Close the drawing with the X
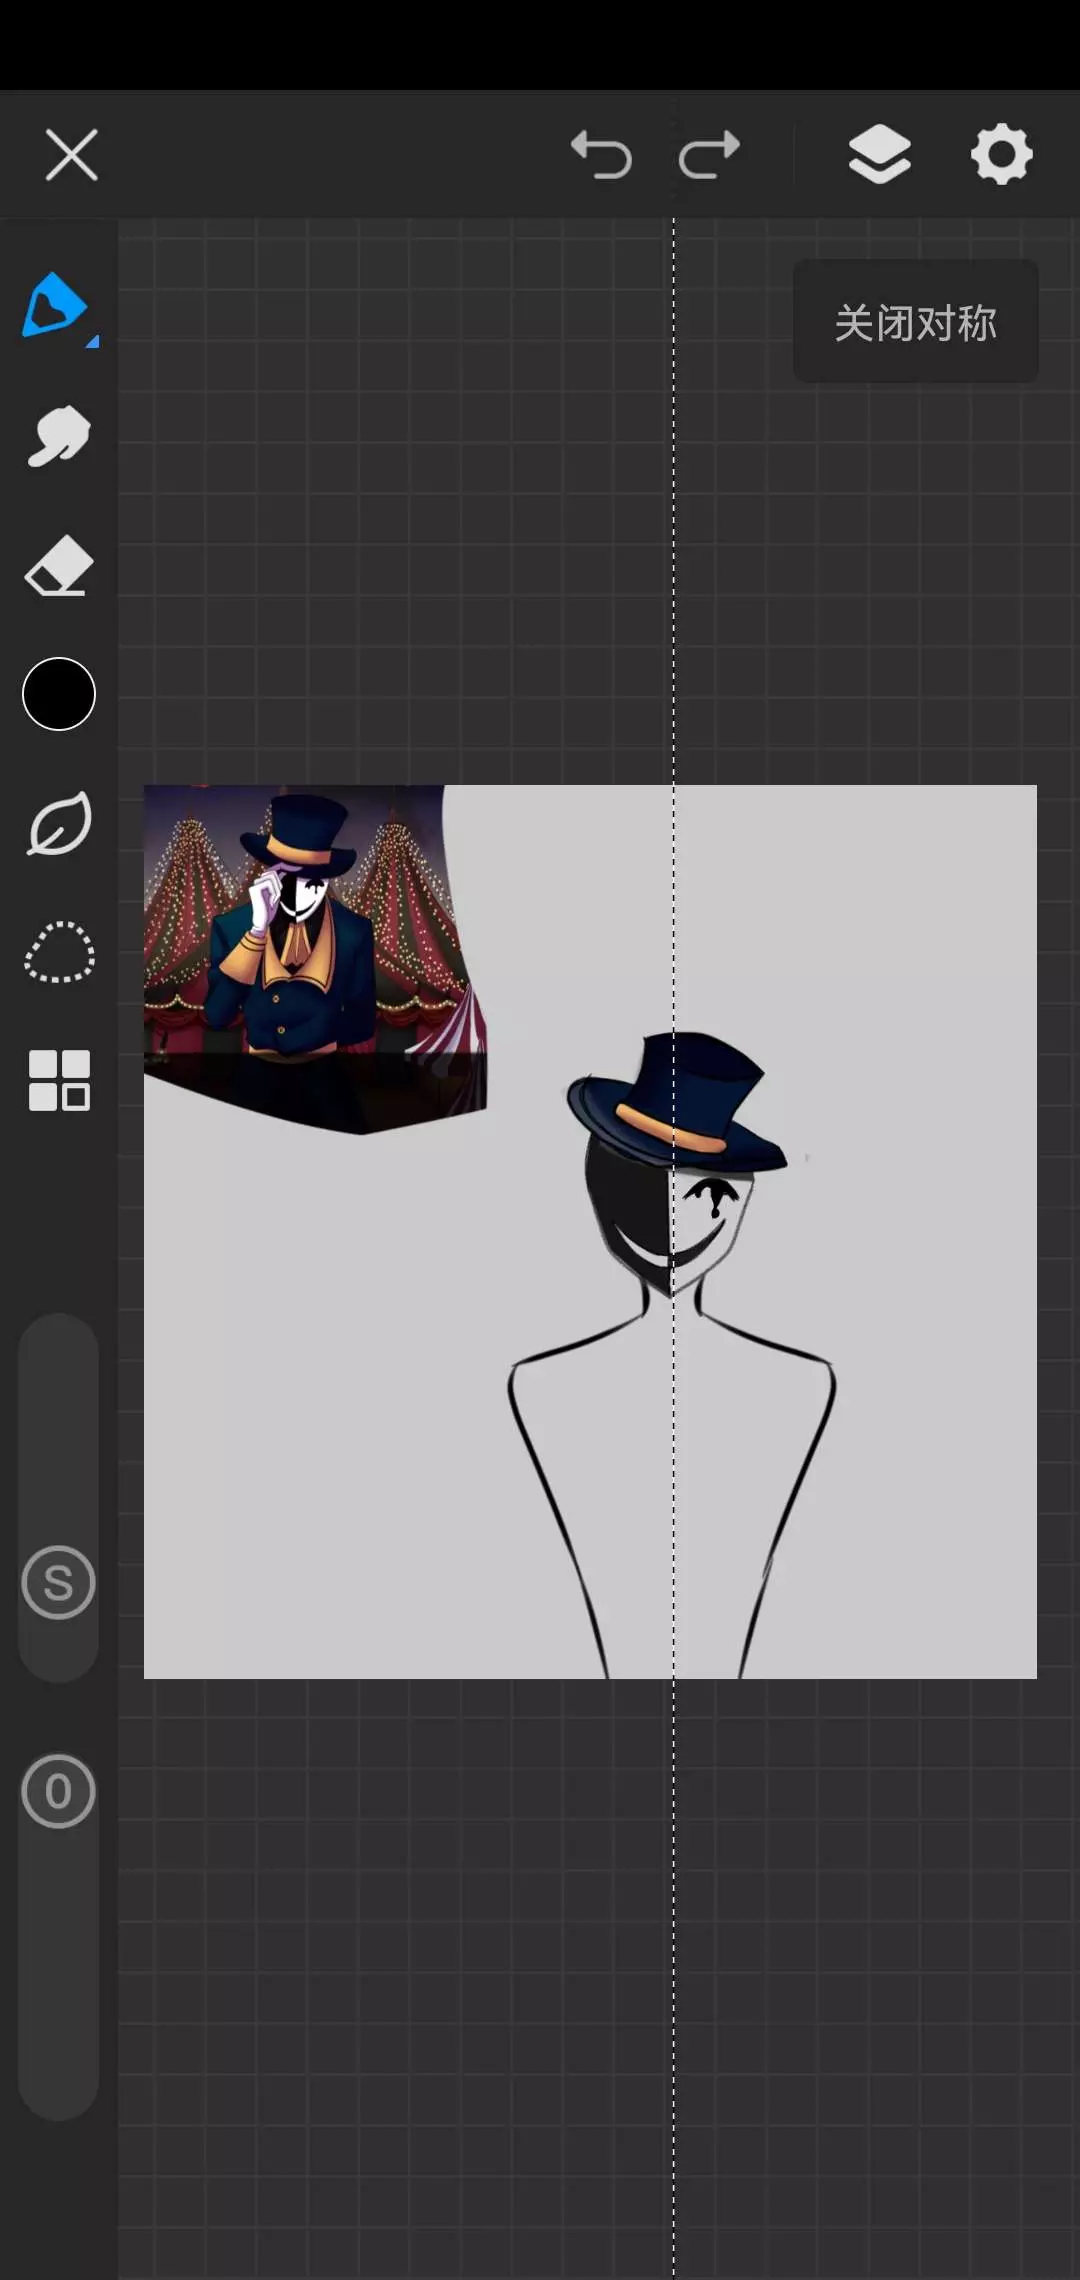 72,155
